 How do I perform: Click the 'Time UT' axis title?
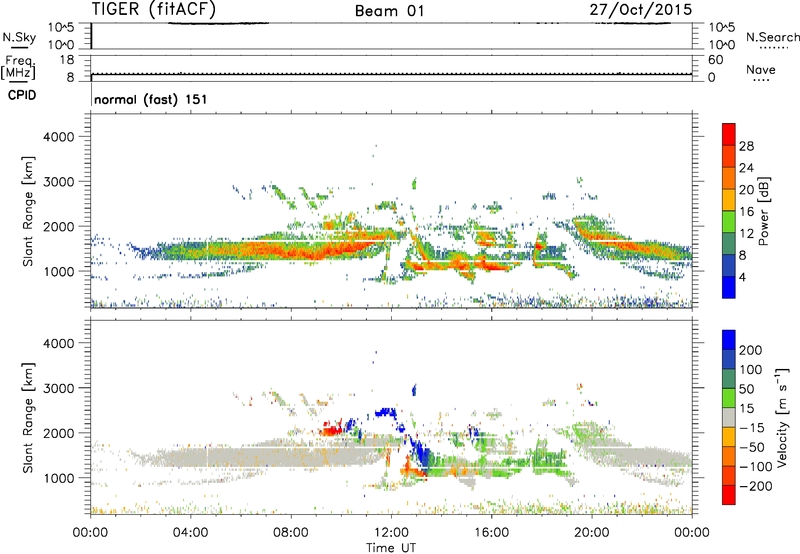[x=391, y=548]
